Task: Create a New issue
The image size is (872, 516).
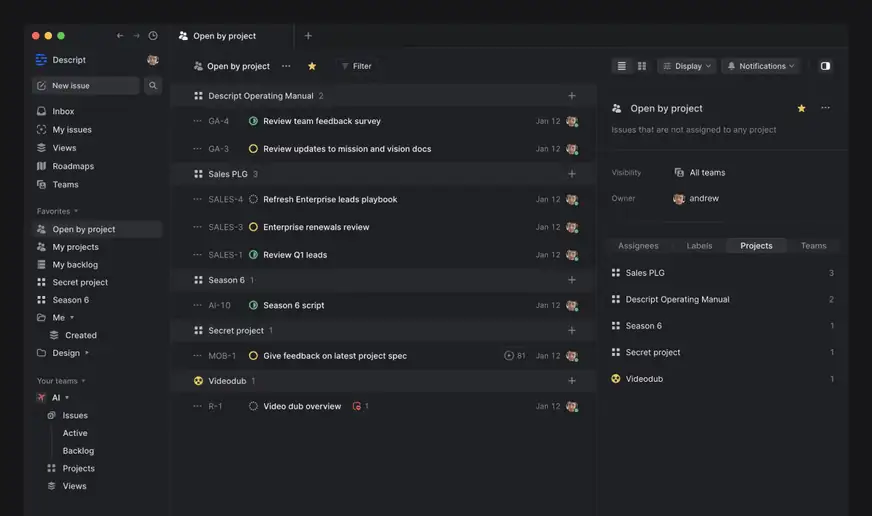Action: point(86,86)
